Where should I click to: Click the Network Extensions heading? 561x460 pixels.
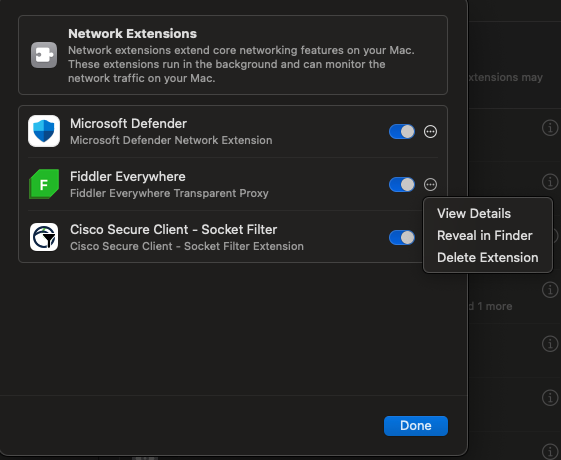pyautogui.click(x=132, y=33)
